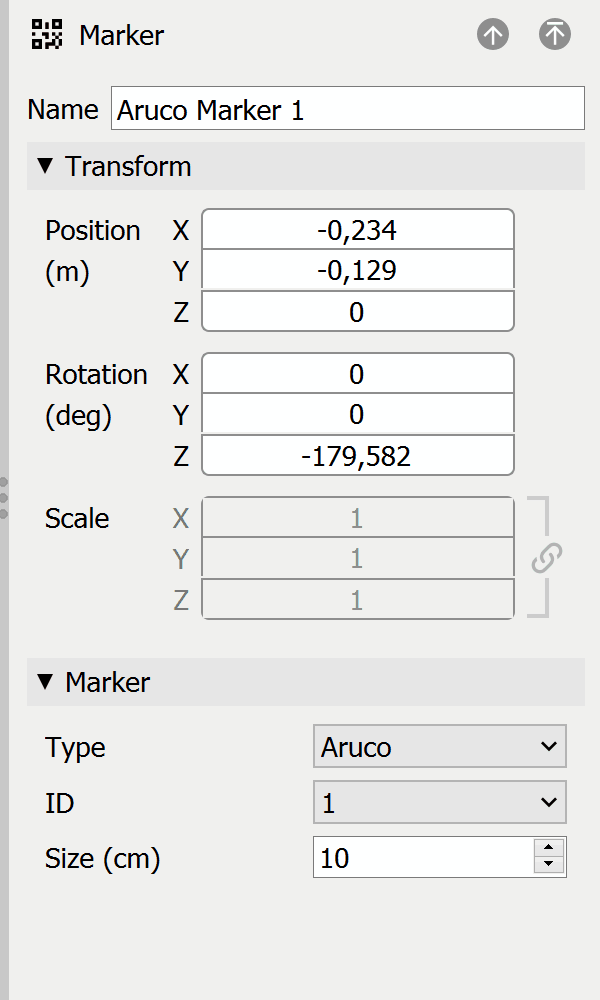Click the Rotation Z field

tap(357, 457)
